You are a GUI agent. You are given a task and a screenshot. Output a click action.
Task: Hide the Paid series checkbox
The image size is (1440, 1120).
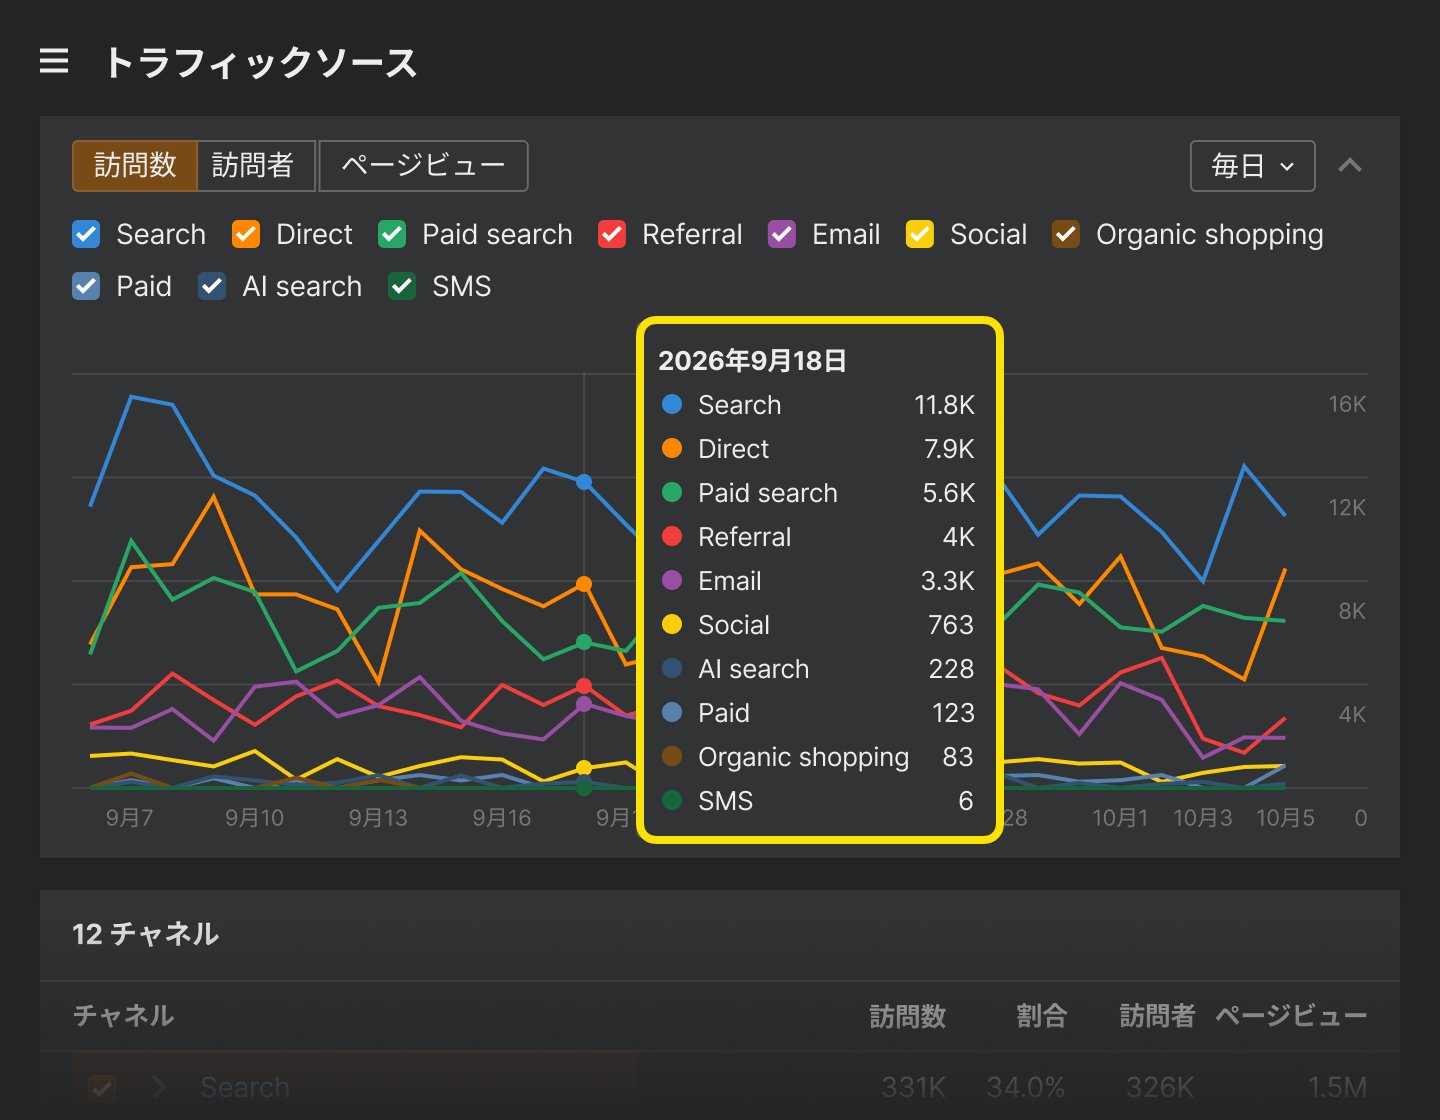86,286
